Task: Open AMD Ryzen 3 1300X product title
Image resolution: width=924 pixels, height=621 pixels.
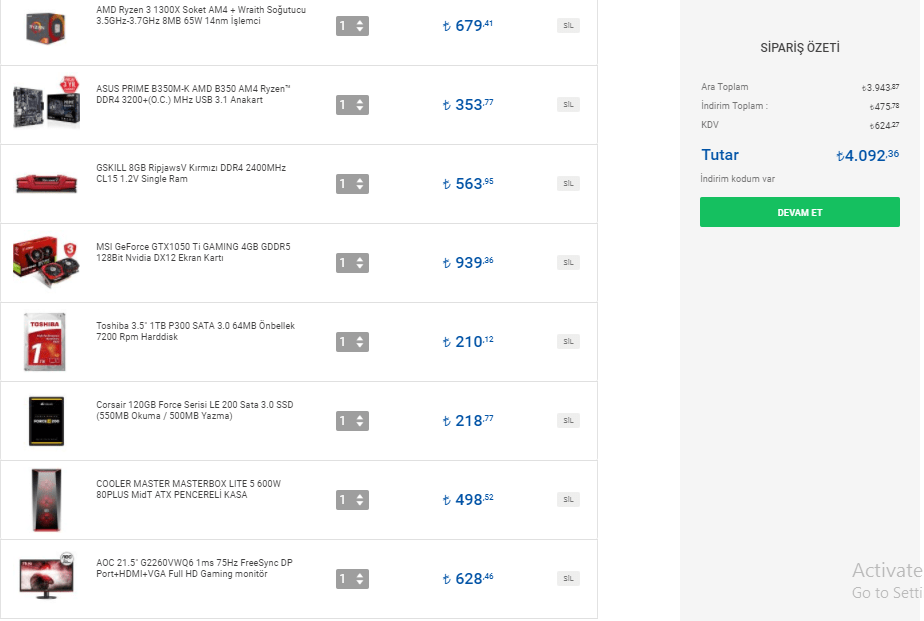Action: (201, 15)
